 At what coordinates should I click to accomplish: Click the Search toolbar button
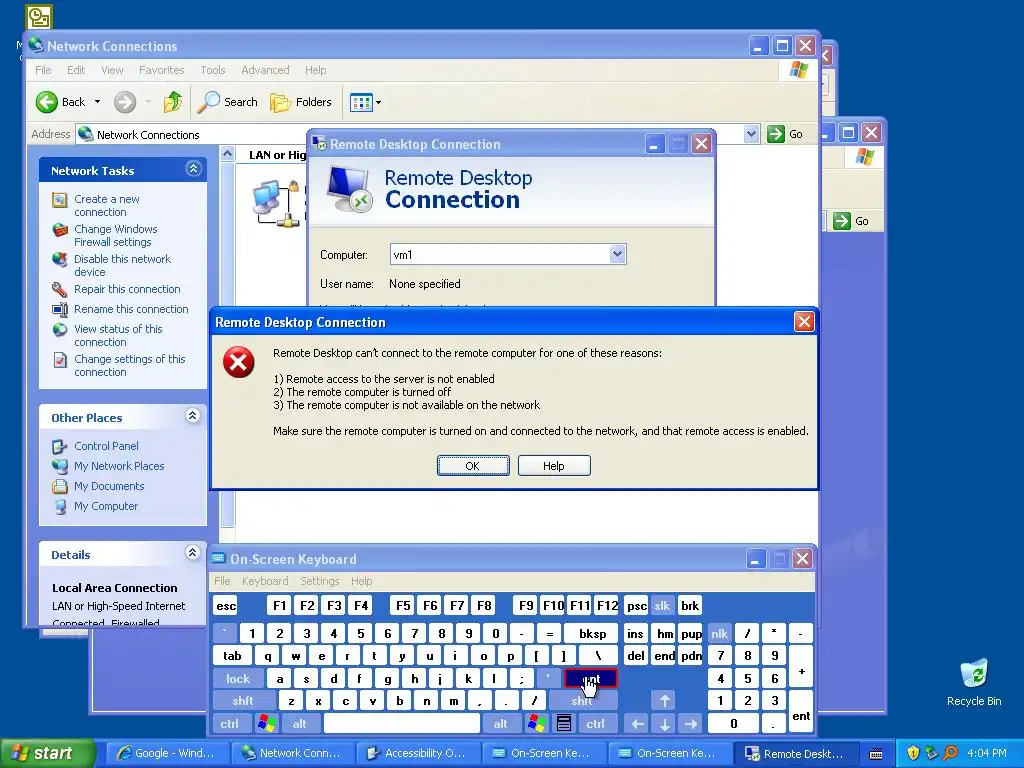227,102
